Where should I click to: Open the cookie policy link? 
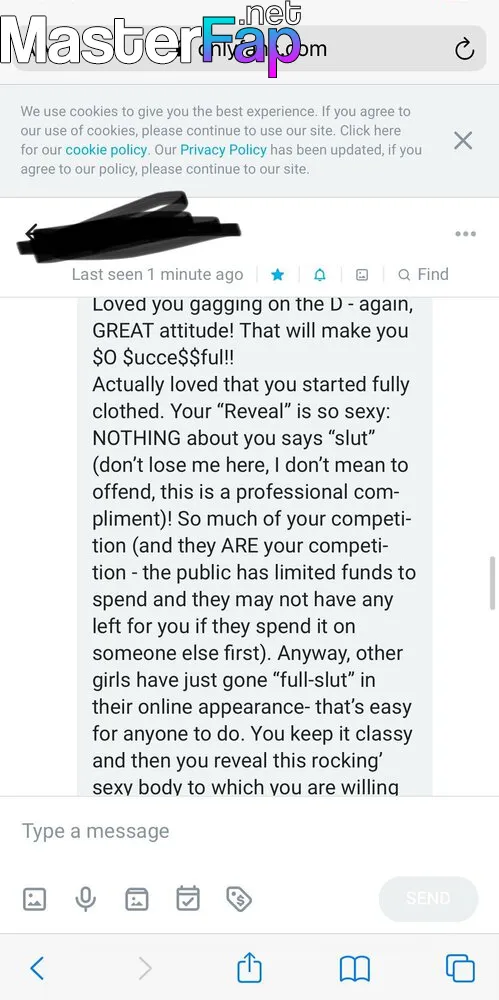coord(107,150)
